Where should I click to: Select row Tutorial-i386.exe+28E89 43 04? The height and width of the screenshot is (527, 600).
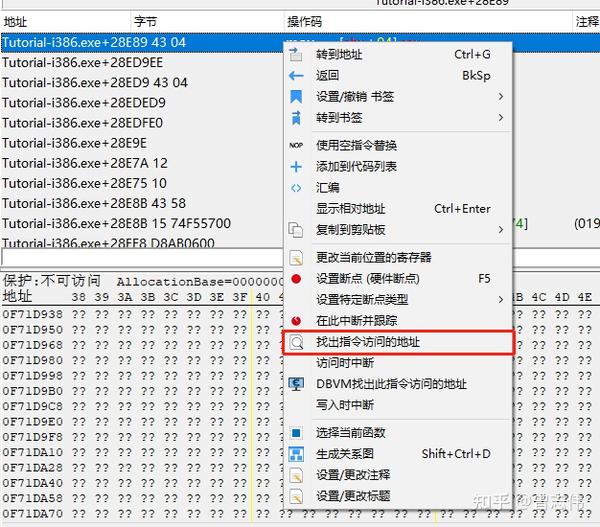pos(142,42)
